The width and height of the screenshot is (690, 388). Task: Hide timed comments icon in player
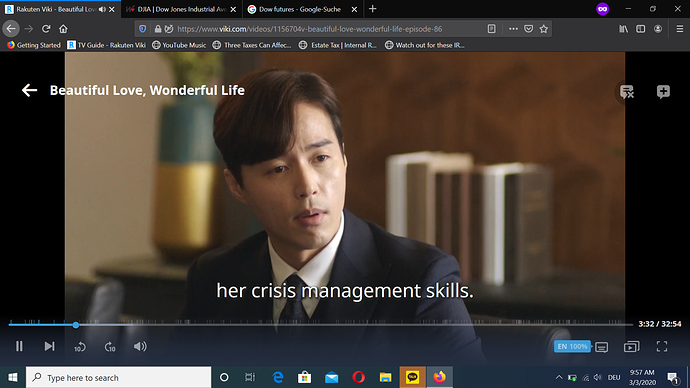[x=627, y=92]
